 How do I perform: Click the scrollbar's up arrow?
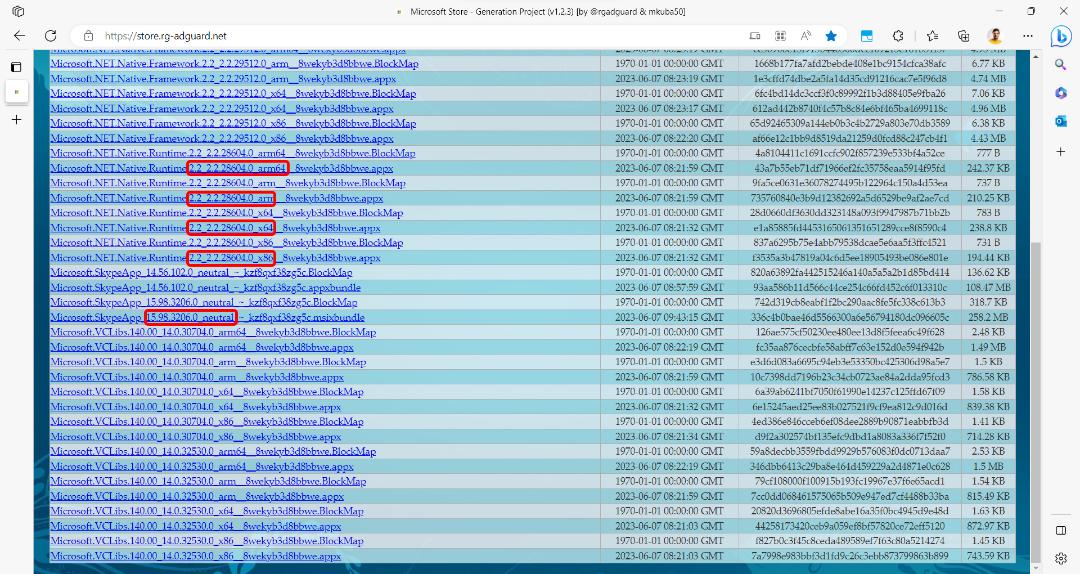tap(1035, 56)
